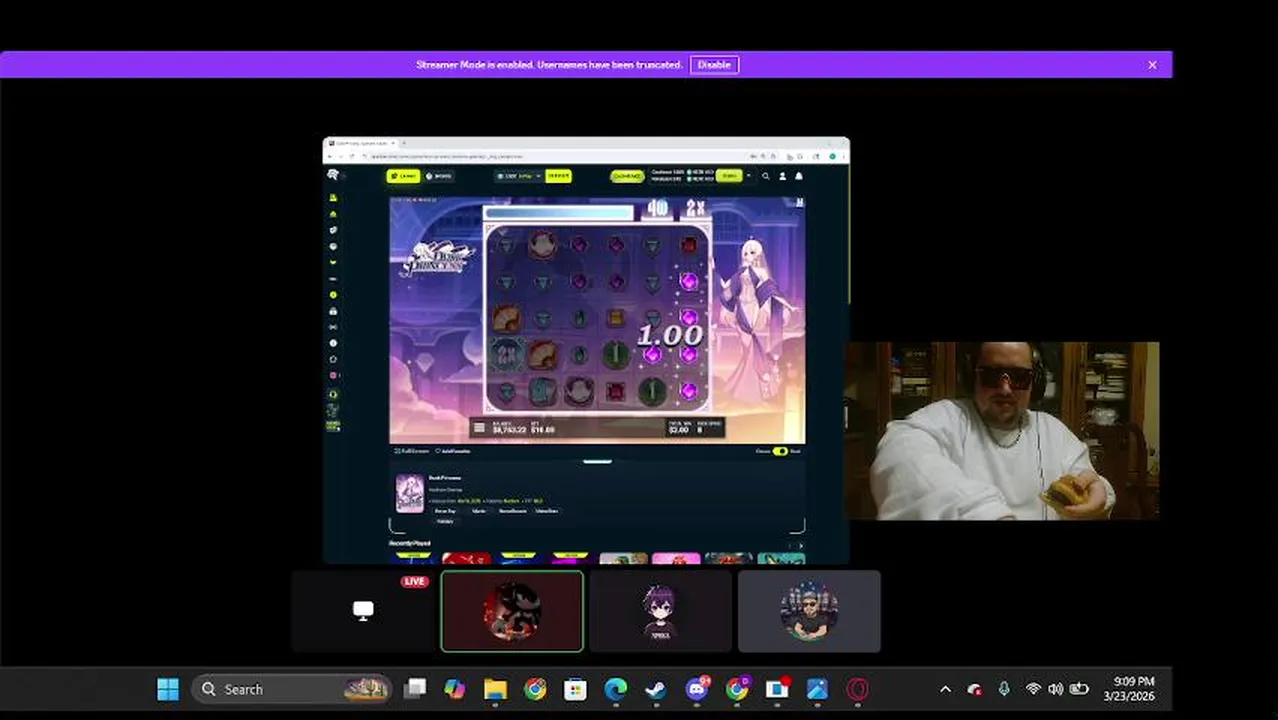Open Task View from the taskbar
The height and width of the screenshot is (720, 1278).
coord(415,689)
